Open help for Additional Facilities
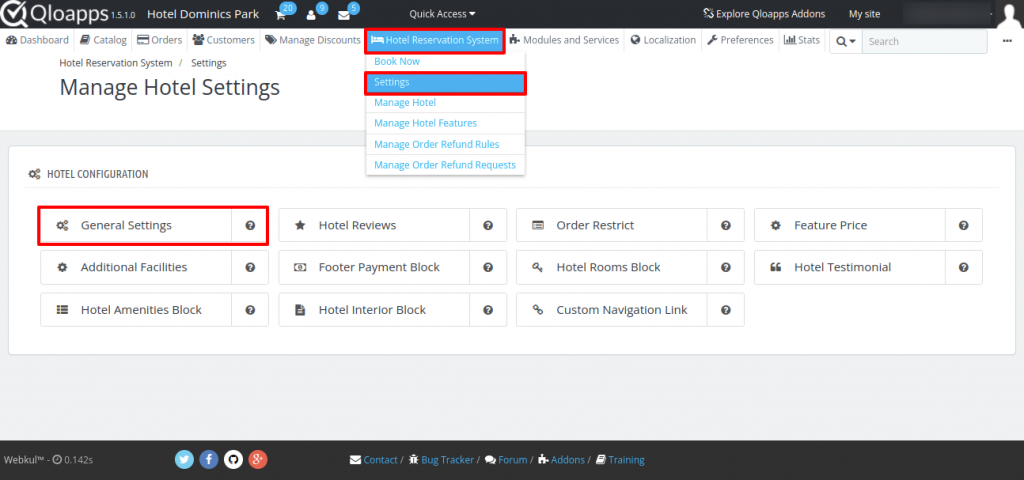 pos(250,268)
